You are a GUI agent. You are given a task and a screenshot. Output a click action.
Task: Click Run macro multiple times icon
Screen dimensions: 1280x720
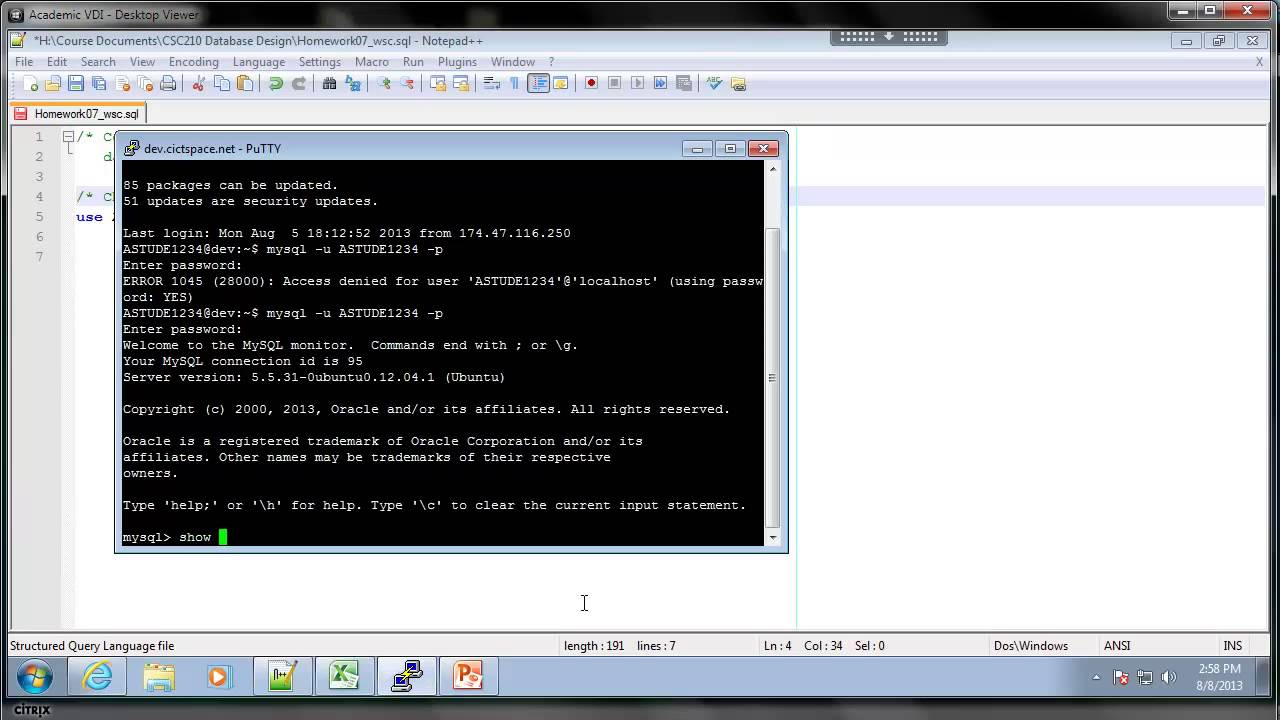660,84
